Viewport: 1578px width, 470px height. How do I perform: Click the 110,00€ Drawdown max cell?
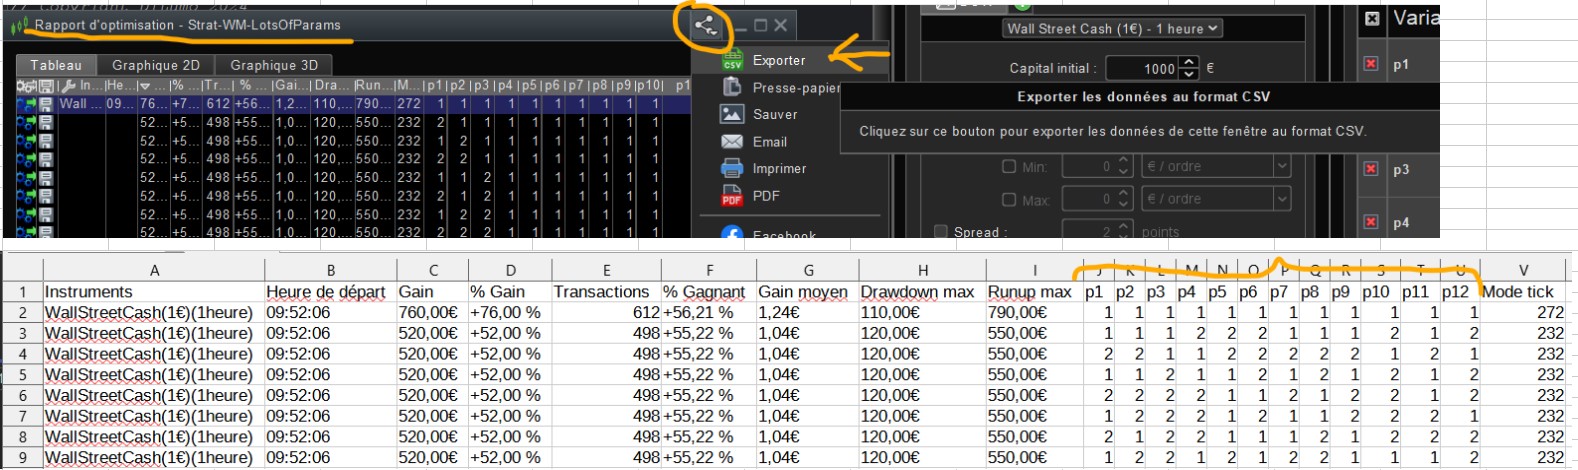922,312
